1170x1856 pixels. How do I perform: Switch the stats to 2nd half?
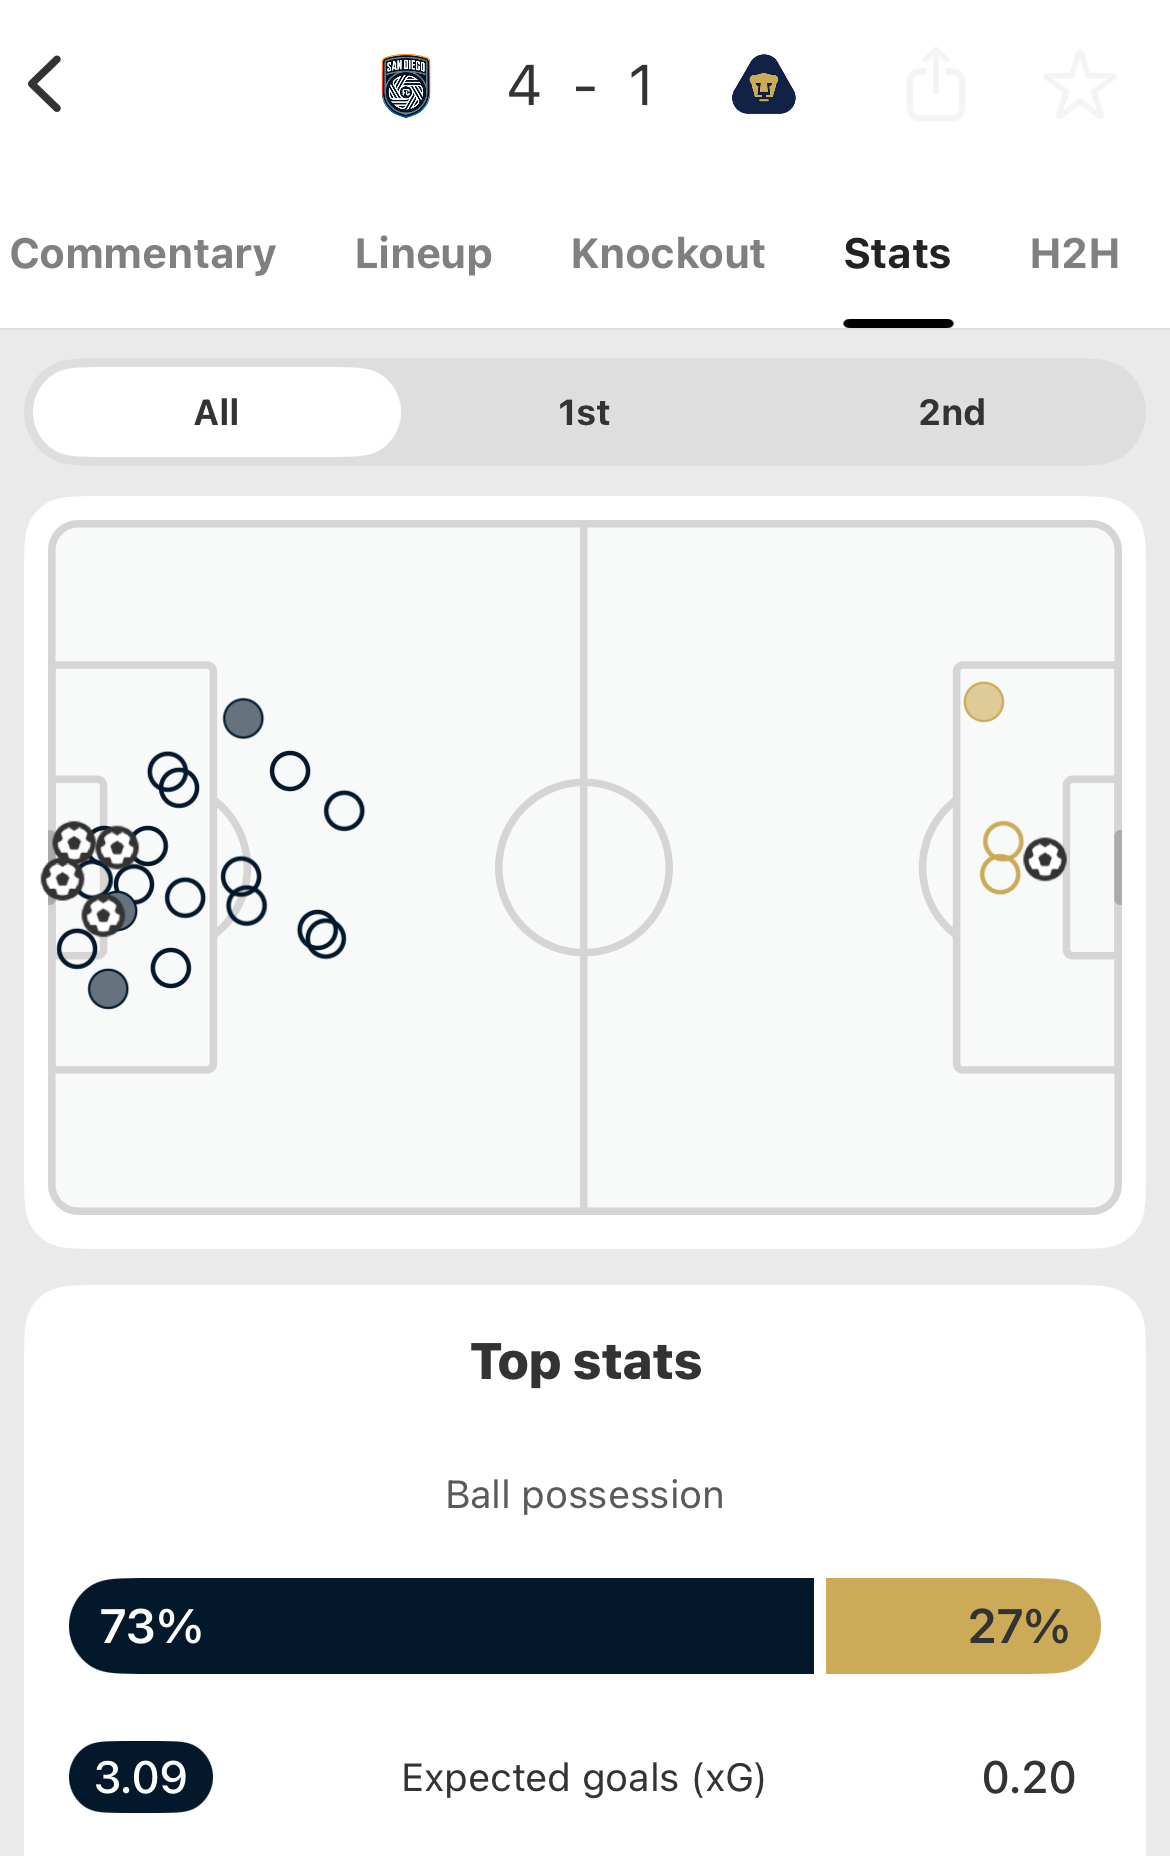(951, 412)
